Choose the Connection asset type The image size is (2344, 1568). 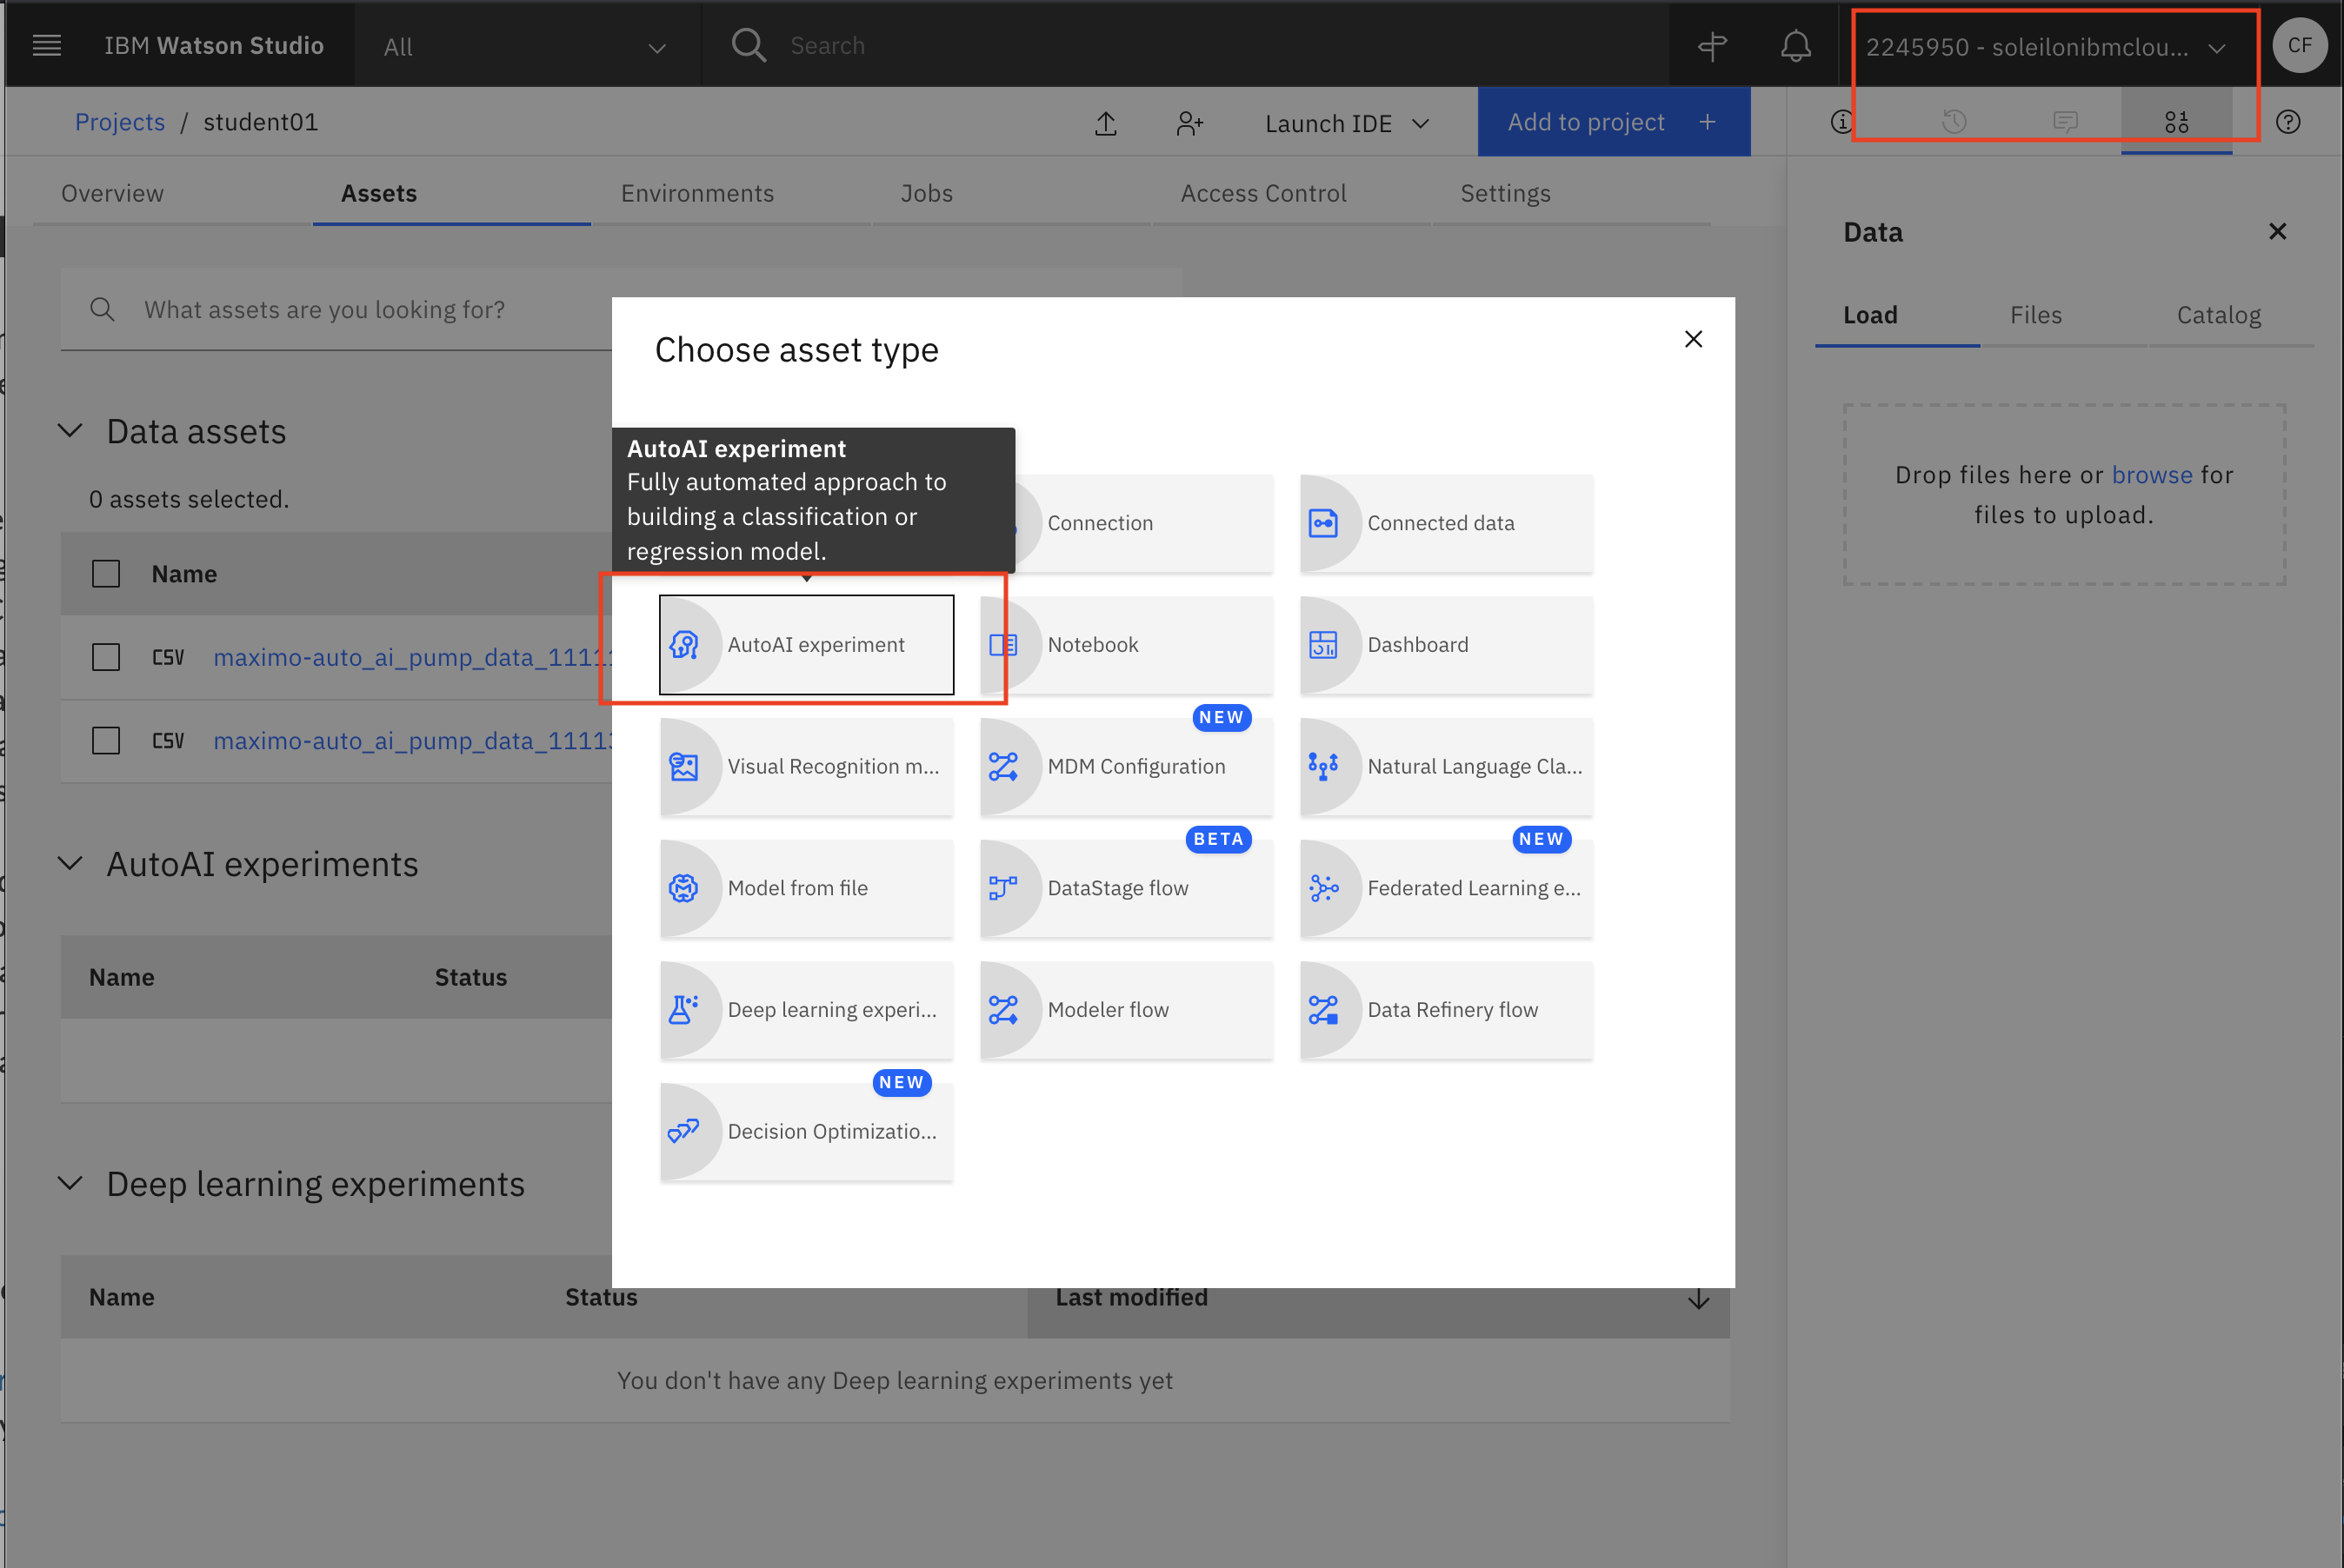[x=1144, y=523]
